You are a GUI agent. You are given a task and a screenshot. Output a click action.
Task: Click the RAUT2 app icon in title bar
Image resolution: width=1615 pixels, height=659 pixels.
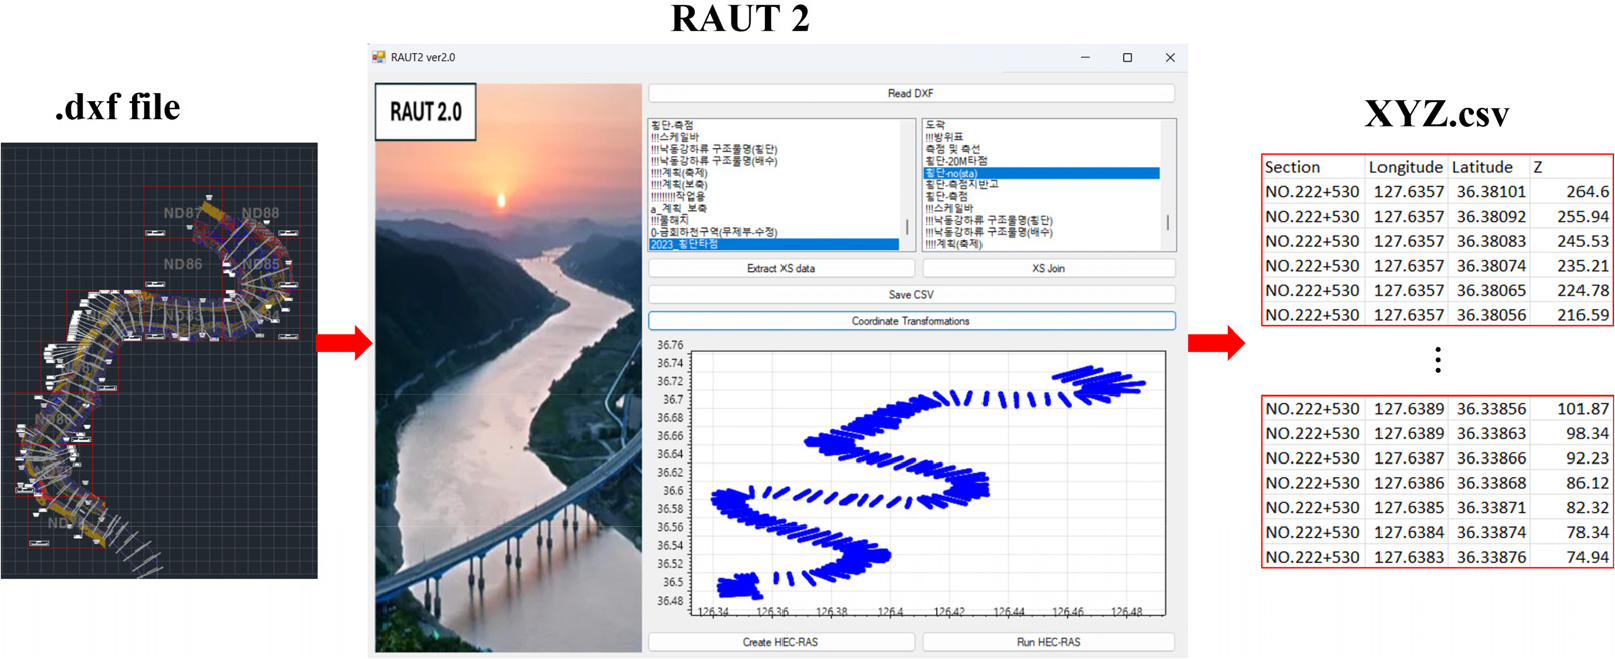(379, 58)
